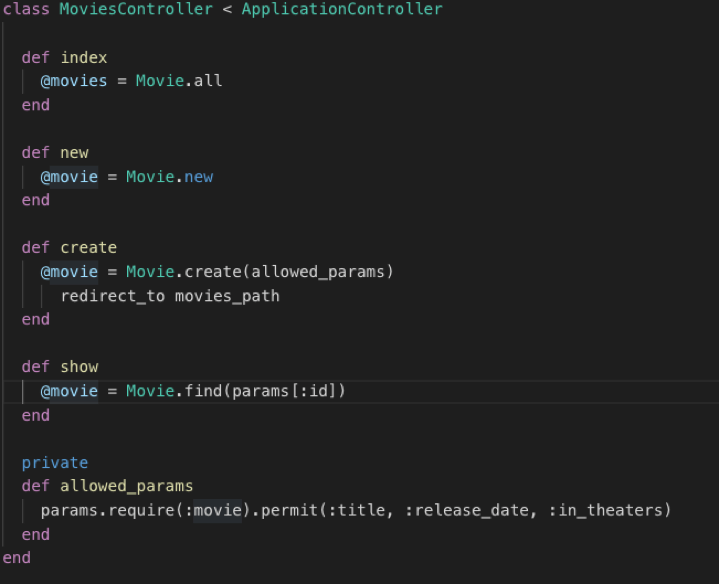Click 'end' closing allowed_params method
This screenshot has height=584, width=719.
(36, 534)
